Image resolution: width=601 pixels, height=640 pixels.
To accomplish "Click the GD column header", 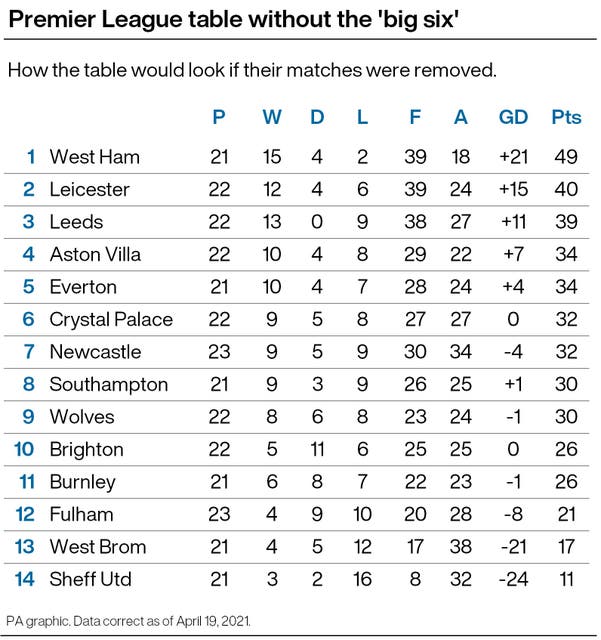I will pos(513,117).
